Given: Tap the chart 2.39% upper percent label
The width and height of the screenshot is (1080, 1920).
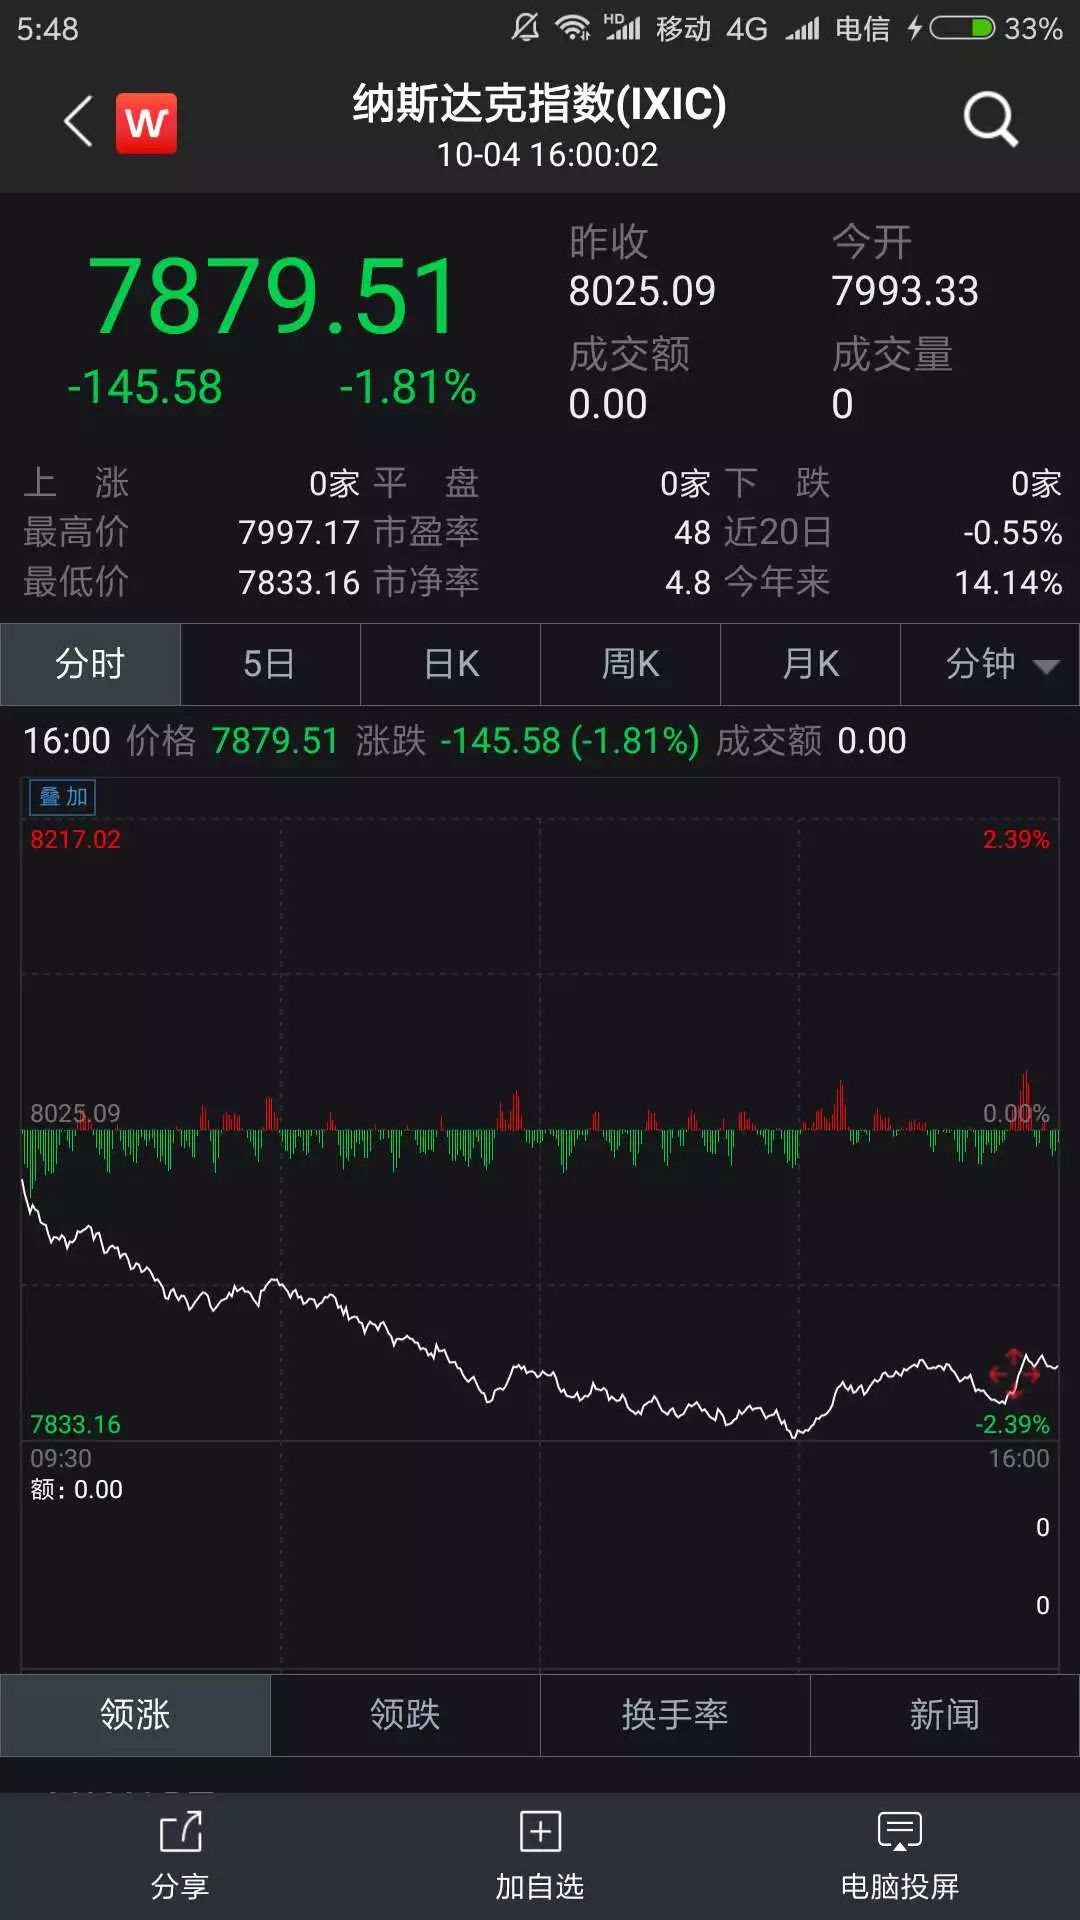Looking at the screenshot, I should coord(1016,839).
